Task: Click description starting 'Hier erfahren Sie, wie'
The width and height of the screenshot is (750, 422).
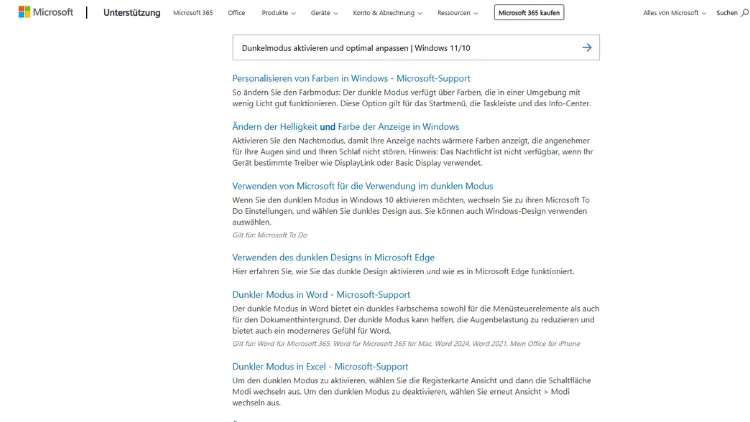Action: coord(403,271)
